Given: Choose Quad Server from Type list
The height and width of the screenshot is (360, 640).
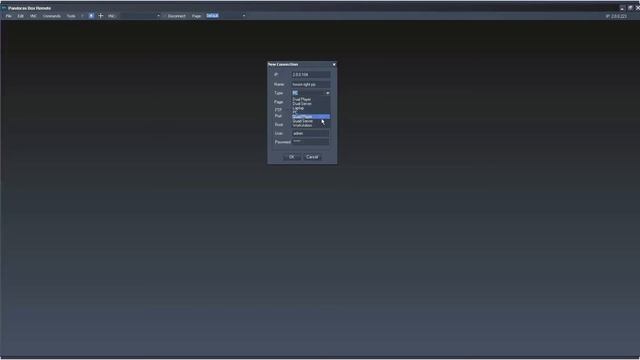Looking at the screenshot, I should (x=311, y=121).
